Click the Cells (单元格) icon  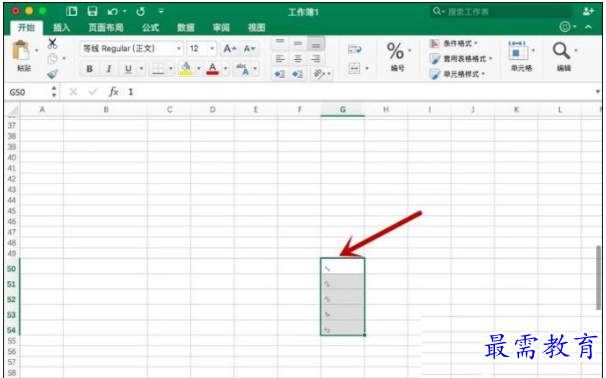click(517, 51)
